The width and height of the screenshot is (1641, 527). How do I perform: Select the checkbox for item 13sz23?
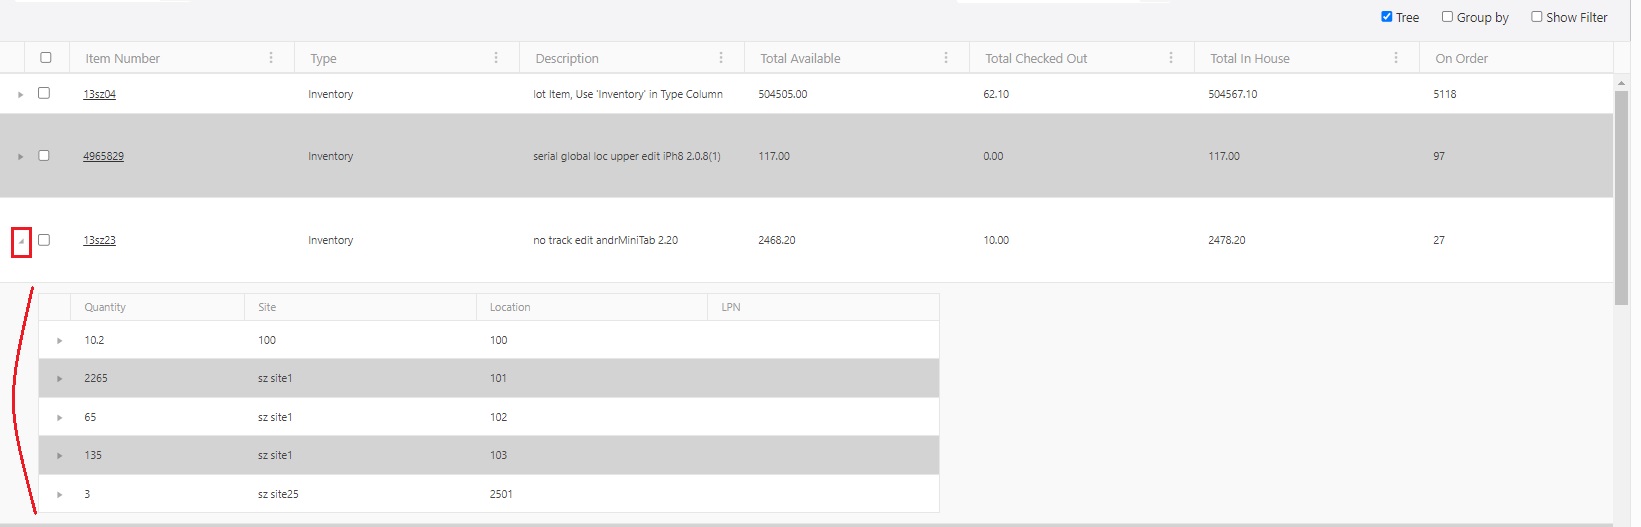44,239
